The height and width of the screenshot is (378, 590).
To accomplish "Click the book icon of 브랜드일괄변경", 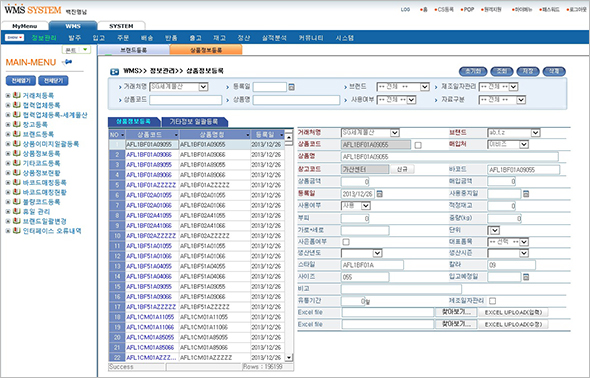I will pos(17,221).
